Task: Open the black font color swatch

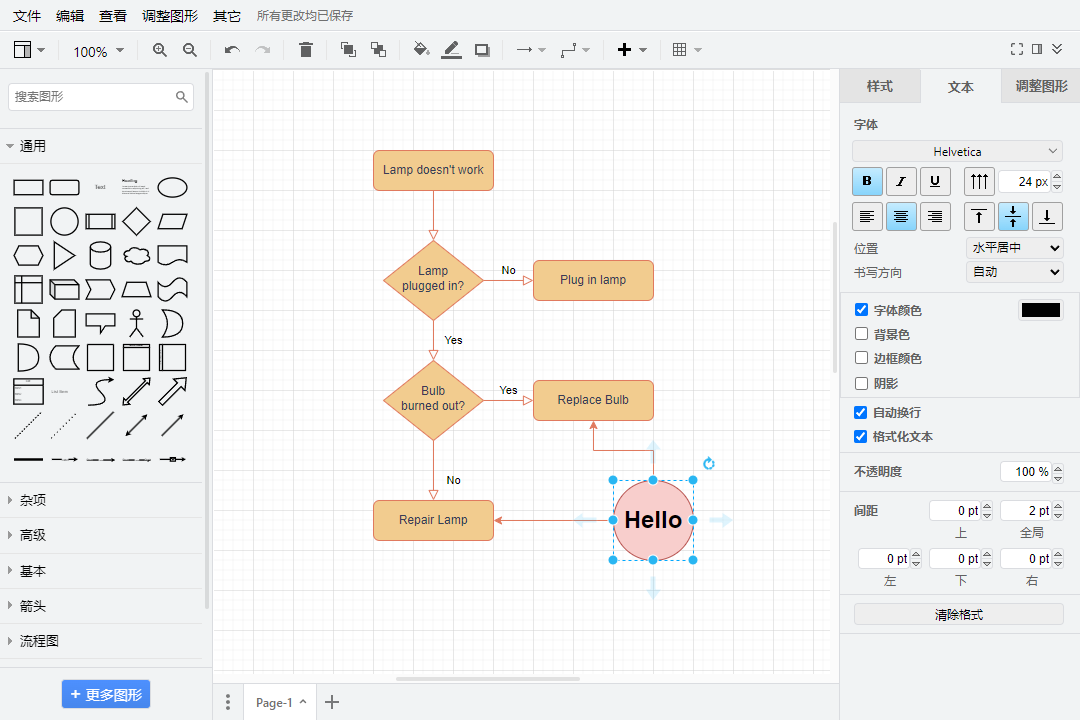Action: 1040,310
